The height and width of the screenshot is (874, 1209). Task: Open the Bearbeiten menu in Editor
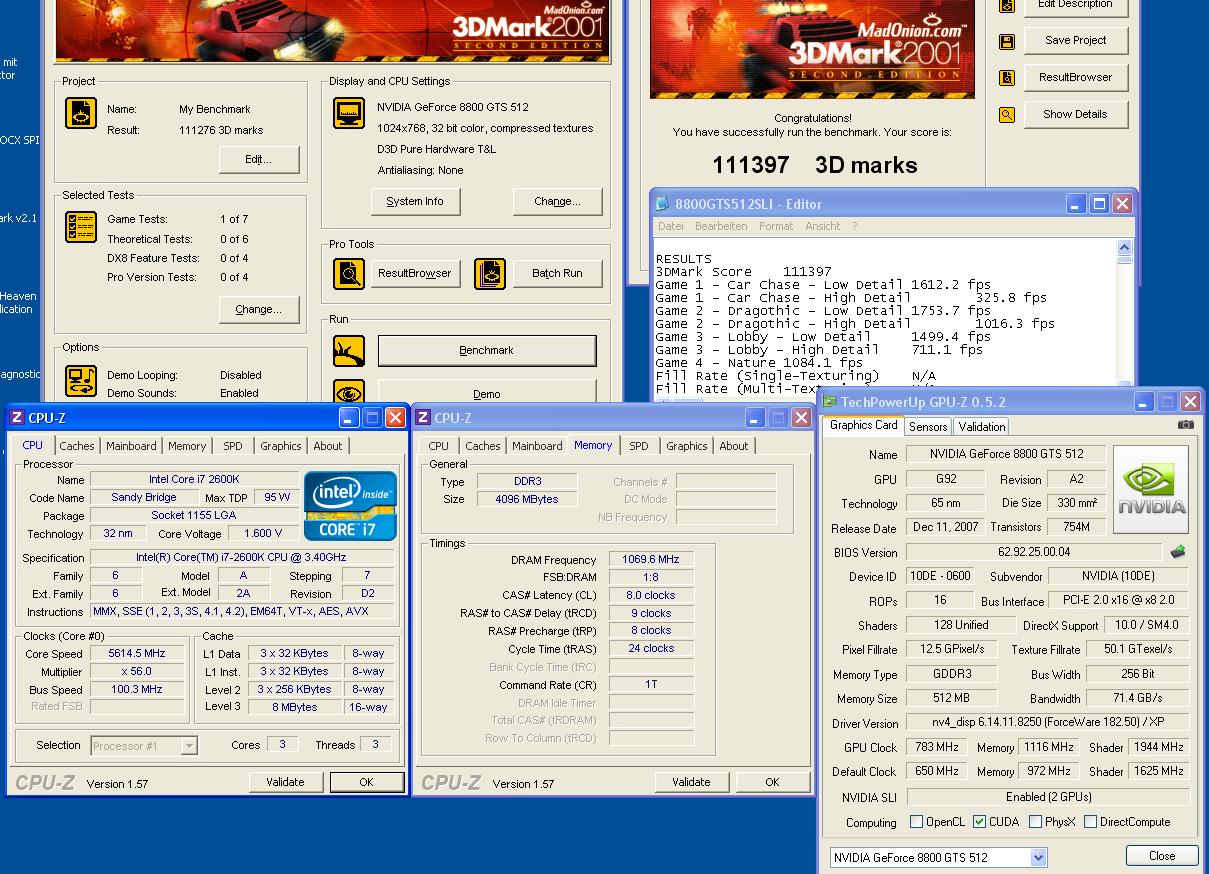(x=721, y=226)
